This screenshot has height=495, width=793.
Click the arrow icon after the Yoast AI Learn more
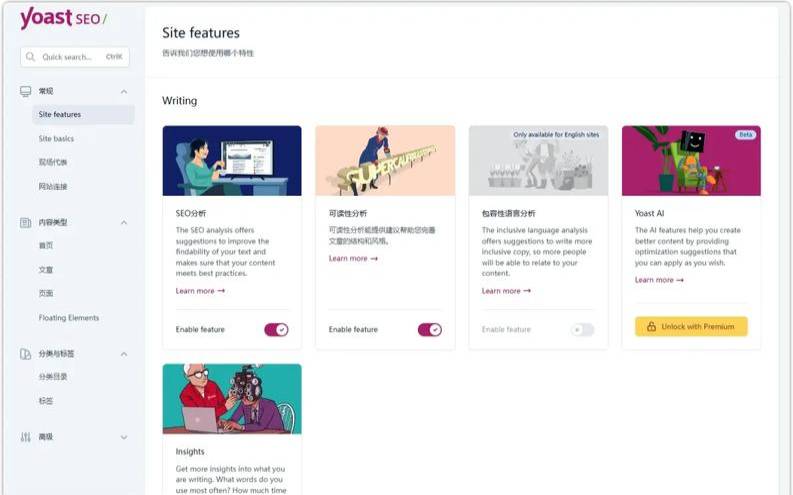[680, 280]
